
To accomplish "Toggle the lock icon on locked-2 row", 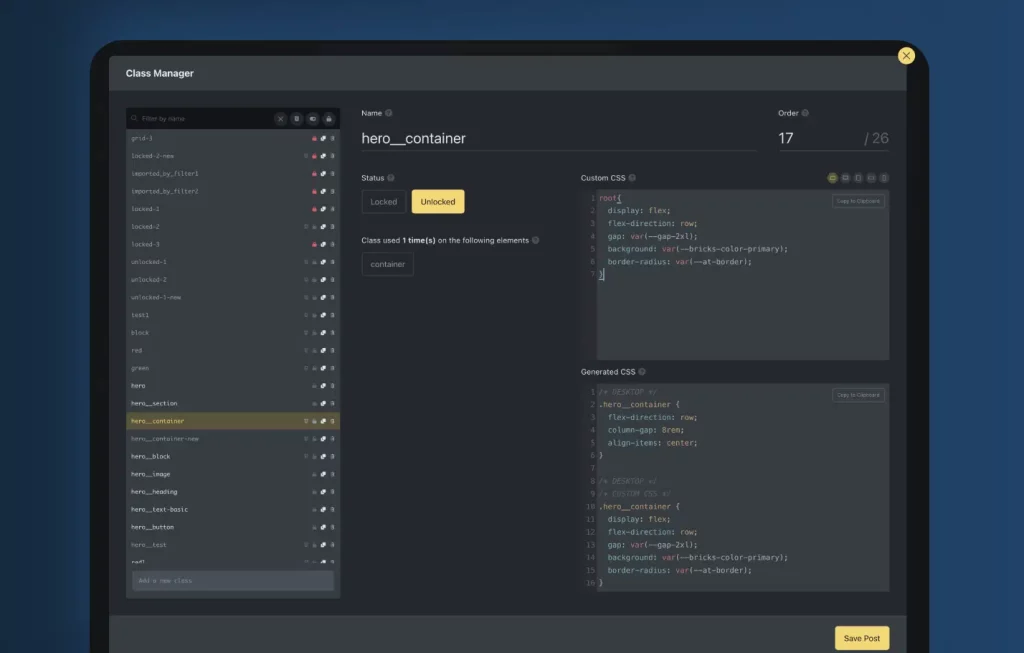I will point(314,227).
